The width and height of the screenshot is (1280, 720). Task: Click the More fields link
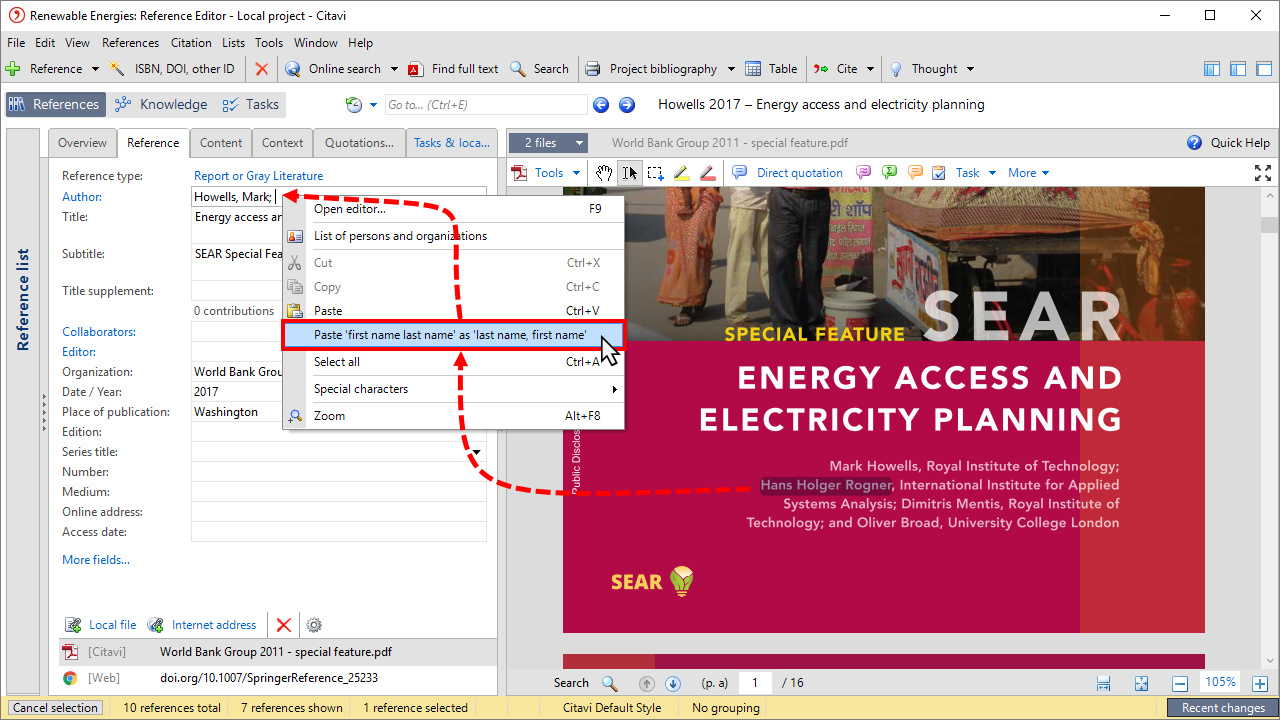point(96,560)
